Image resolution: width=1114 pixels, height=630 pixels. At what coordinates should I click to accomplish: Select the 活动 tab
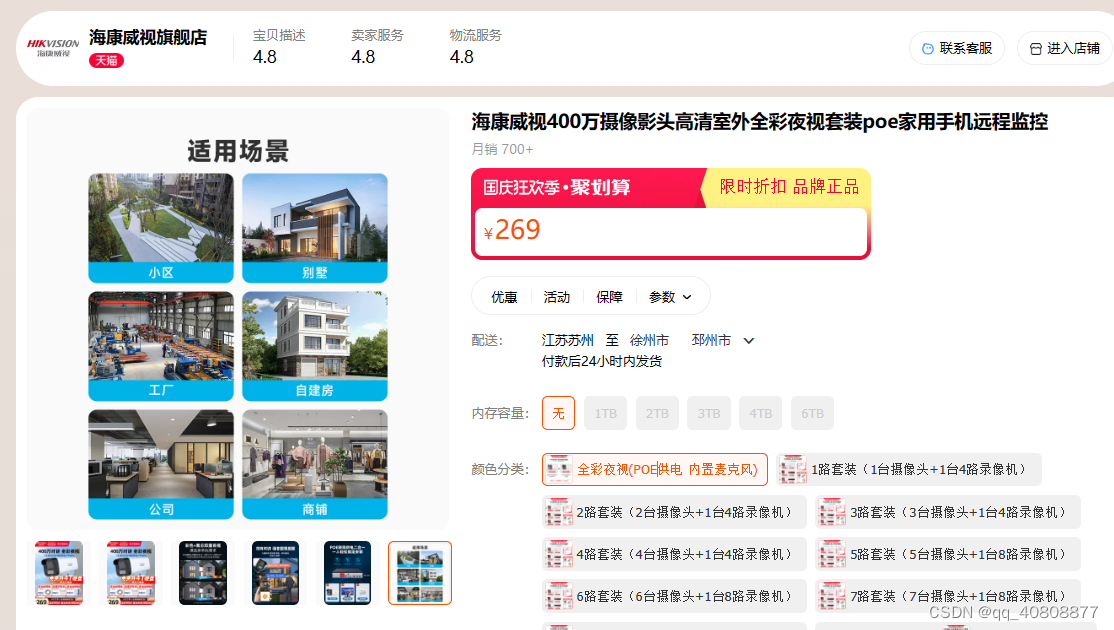(x=557, y=297)
